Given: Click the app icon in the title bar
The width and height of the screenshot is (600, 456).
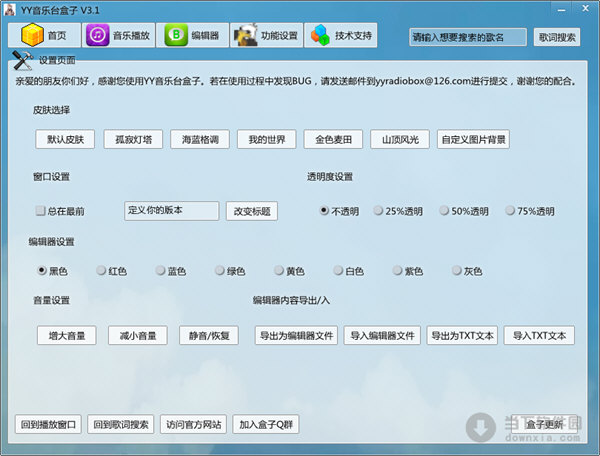Looking at the screenshot, I should click(x=10, y=10).
